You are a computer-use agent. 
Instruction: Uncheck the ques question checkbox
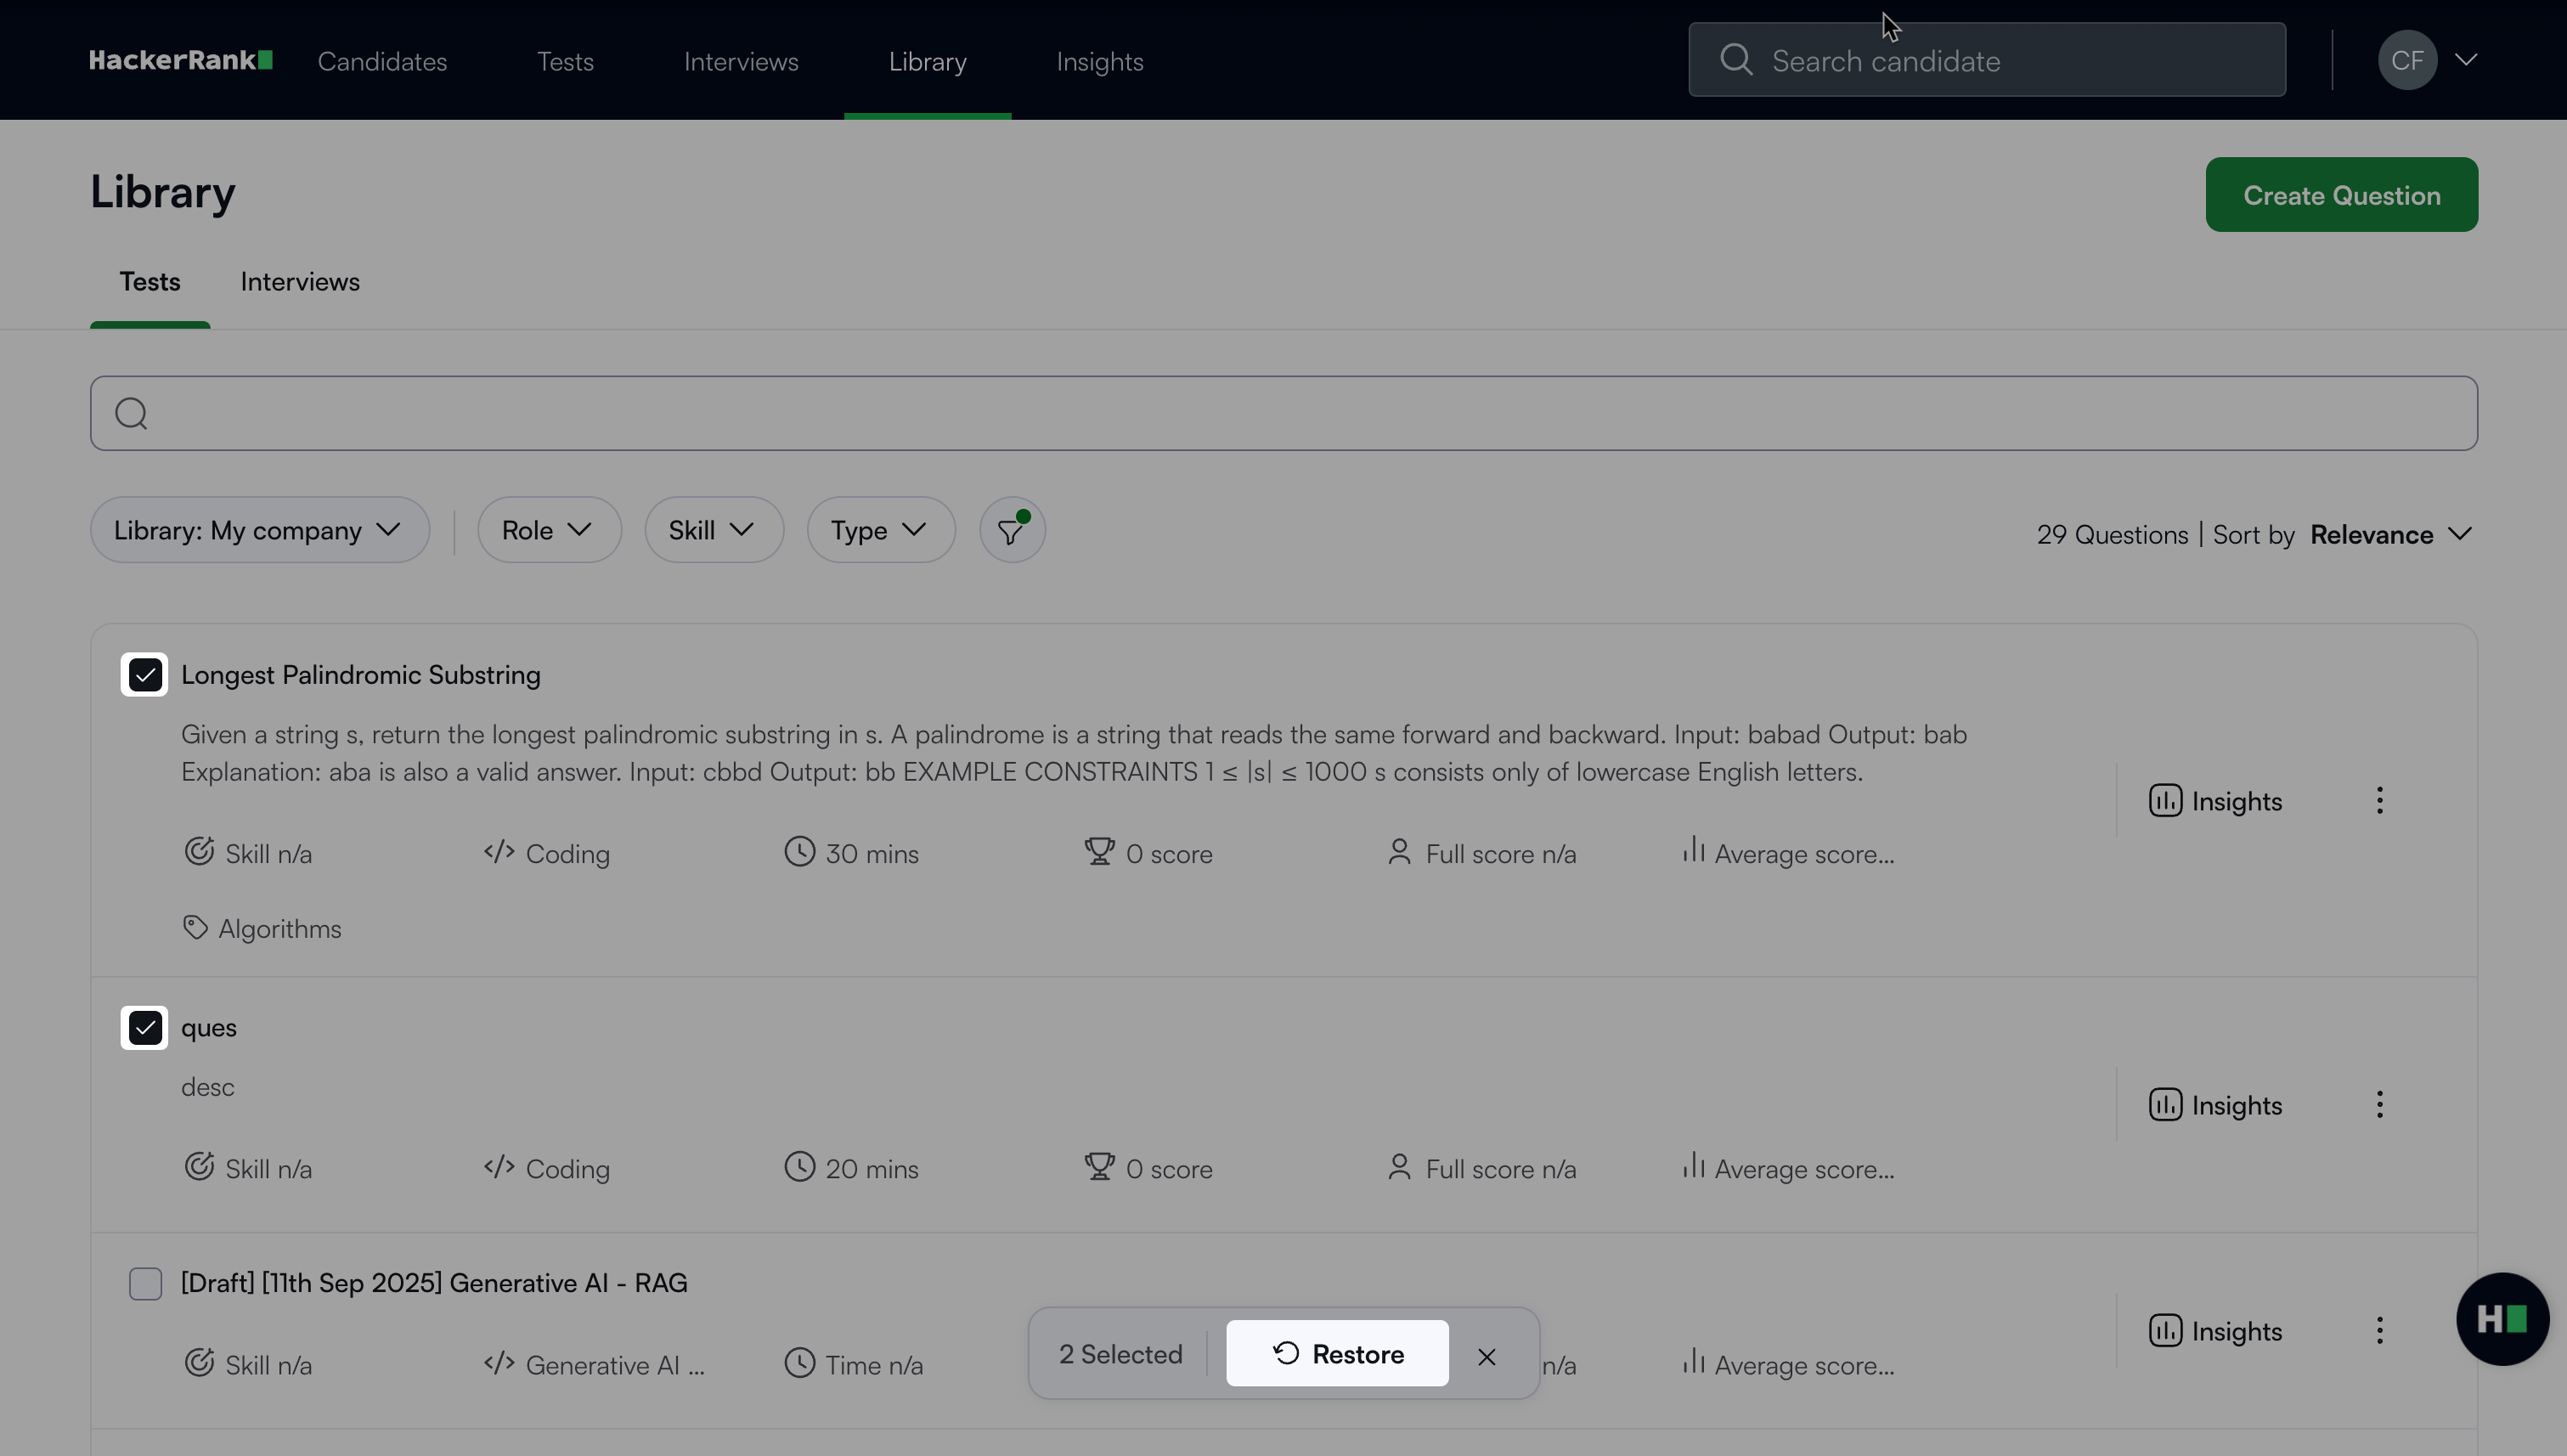[145, 1028]
